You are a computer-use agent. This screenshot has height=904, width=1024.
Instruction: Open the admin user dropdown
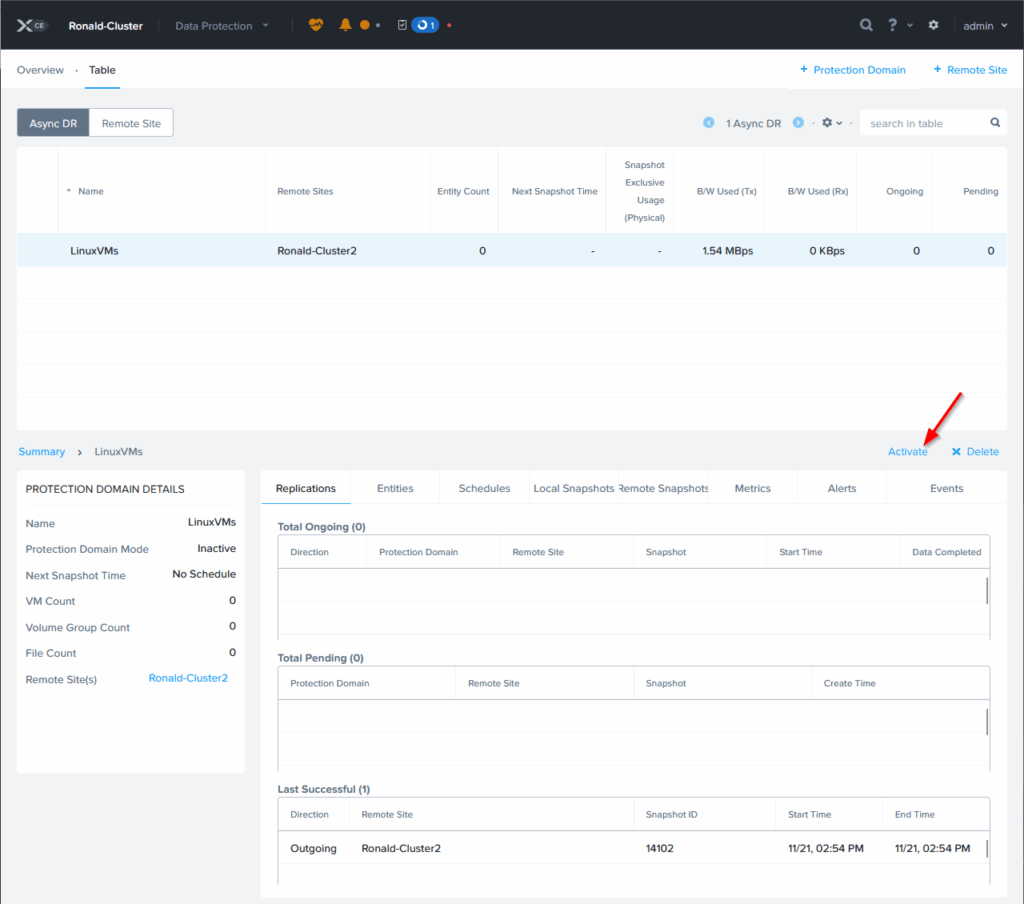(984, 25)
